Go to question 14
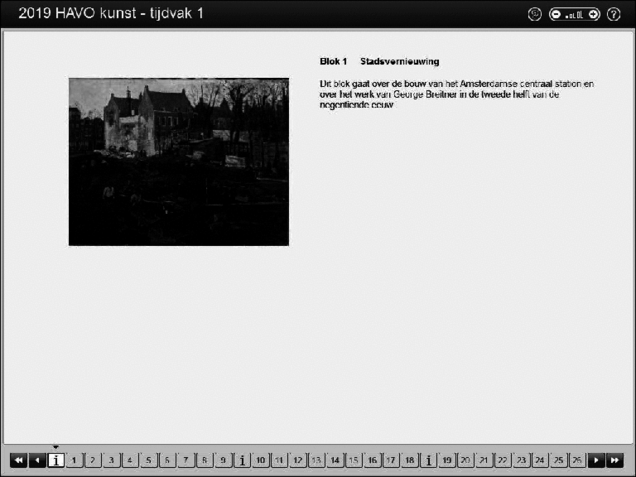636x477 pixels. 335,460
